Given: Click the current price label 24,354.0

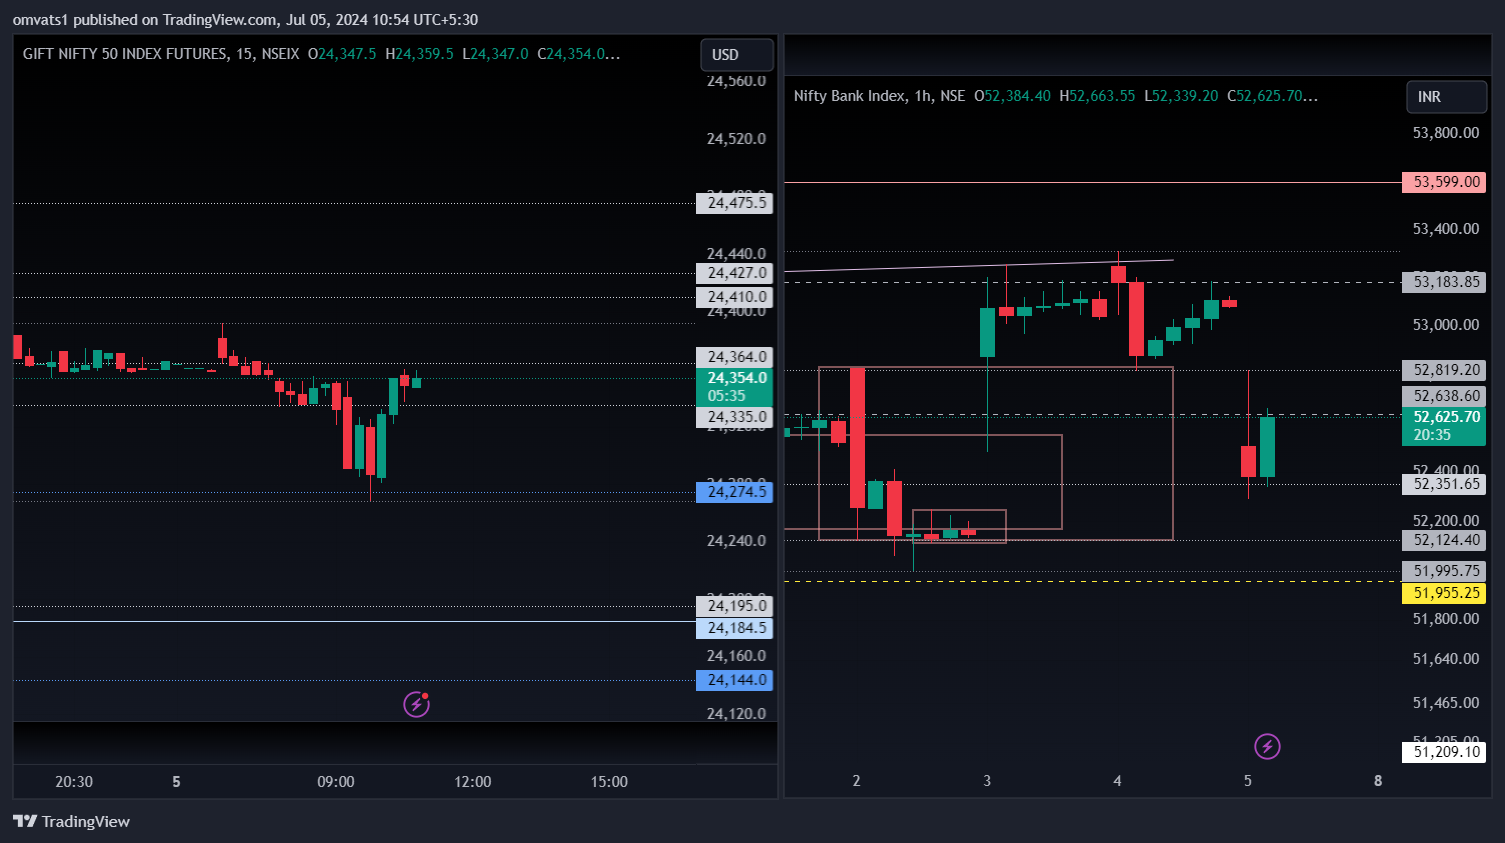Looking at the screenshot, I should tap(735, 387).
